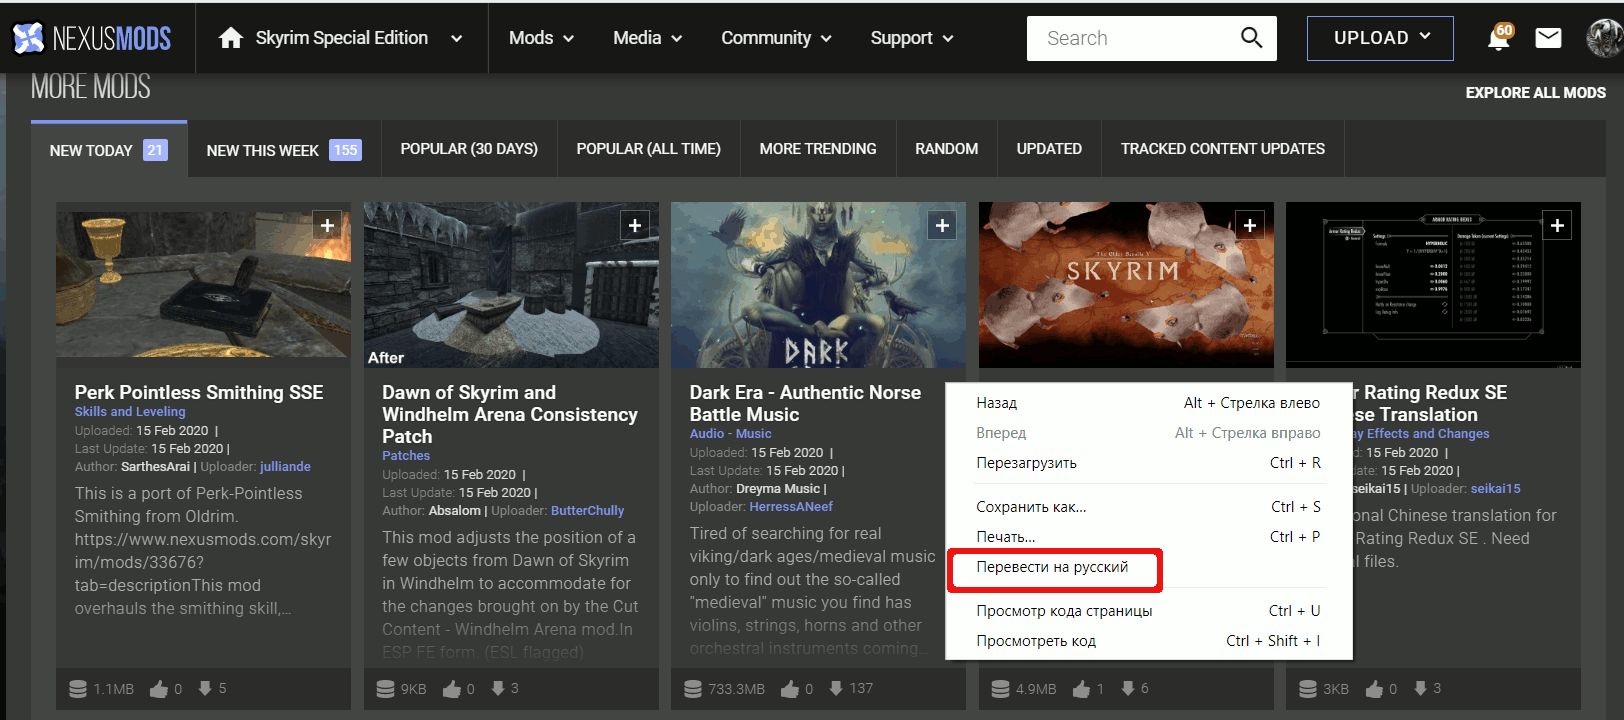Open uploader HerressANeef profile
Screen dimensions: 1624x720
791,507
